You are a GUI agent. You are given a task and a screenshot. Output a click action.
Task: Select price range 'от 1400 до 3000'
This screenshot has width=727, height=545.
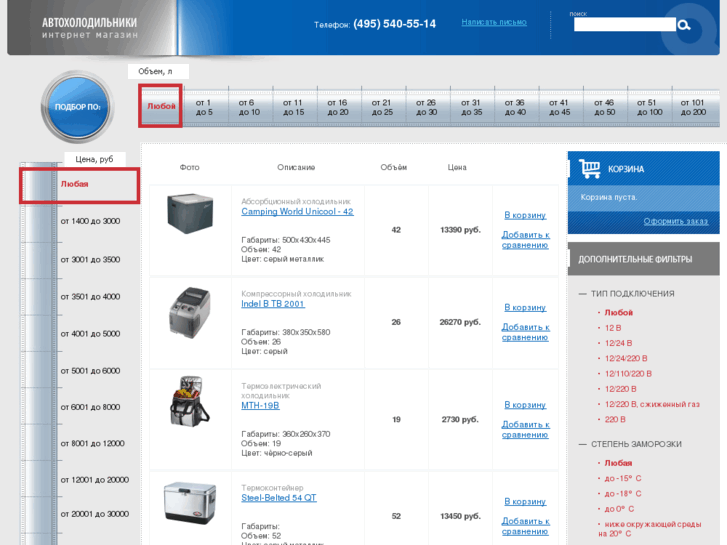click(90, 221)
